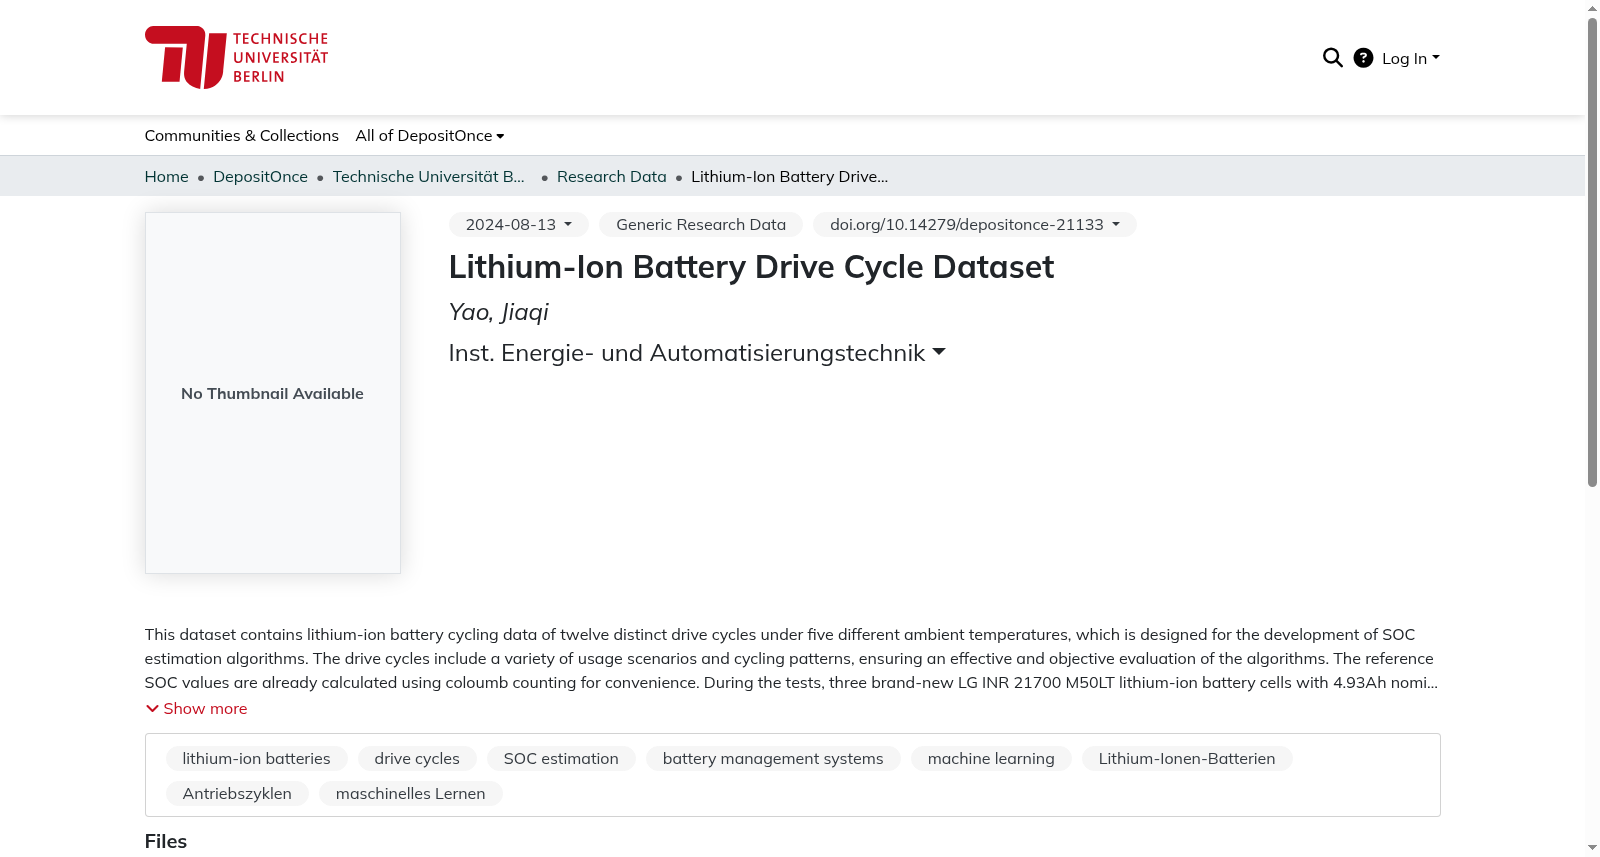The height and width of the screenshot is (857, 1600).
Task: Select the Lithium-Ionen-Batterien keyword tag
Action: [1187, 759]
